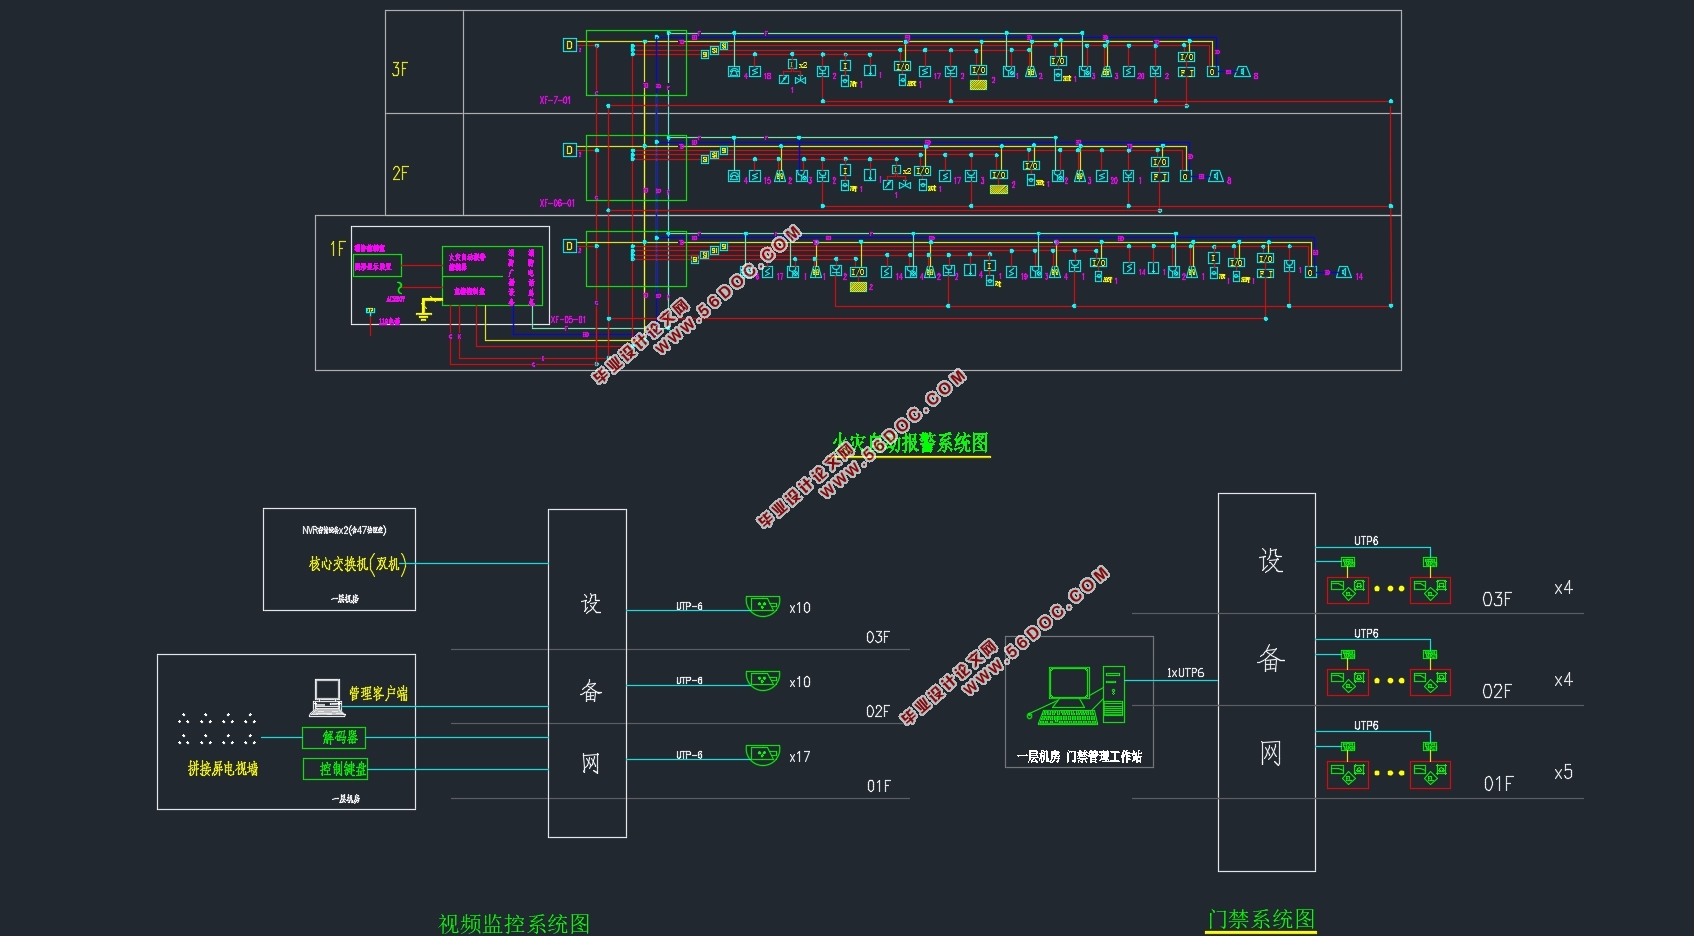Select the computer icon next to 管理客户端
The height and width of the screenshot is (936, 1694).
[x=328, y=698]
